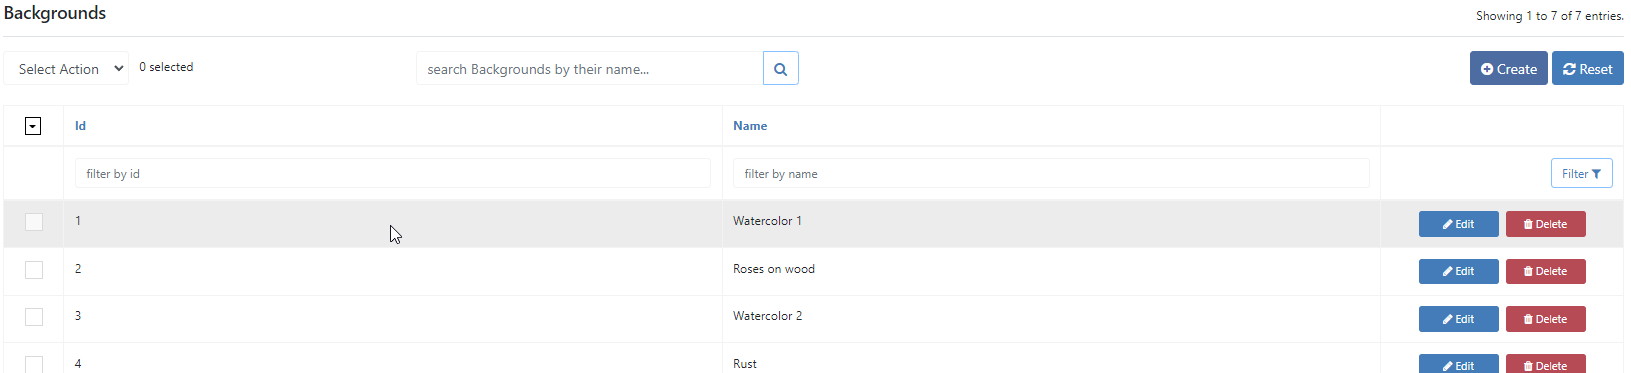The height and width of the screenshot is (373, 1631).
Task: Delete the Roses on wood background
Action: [x=1545, y=271]
